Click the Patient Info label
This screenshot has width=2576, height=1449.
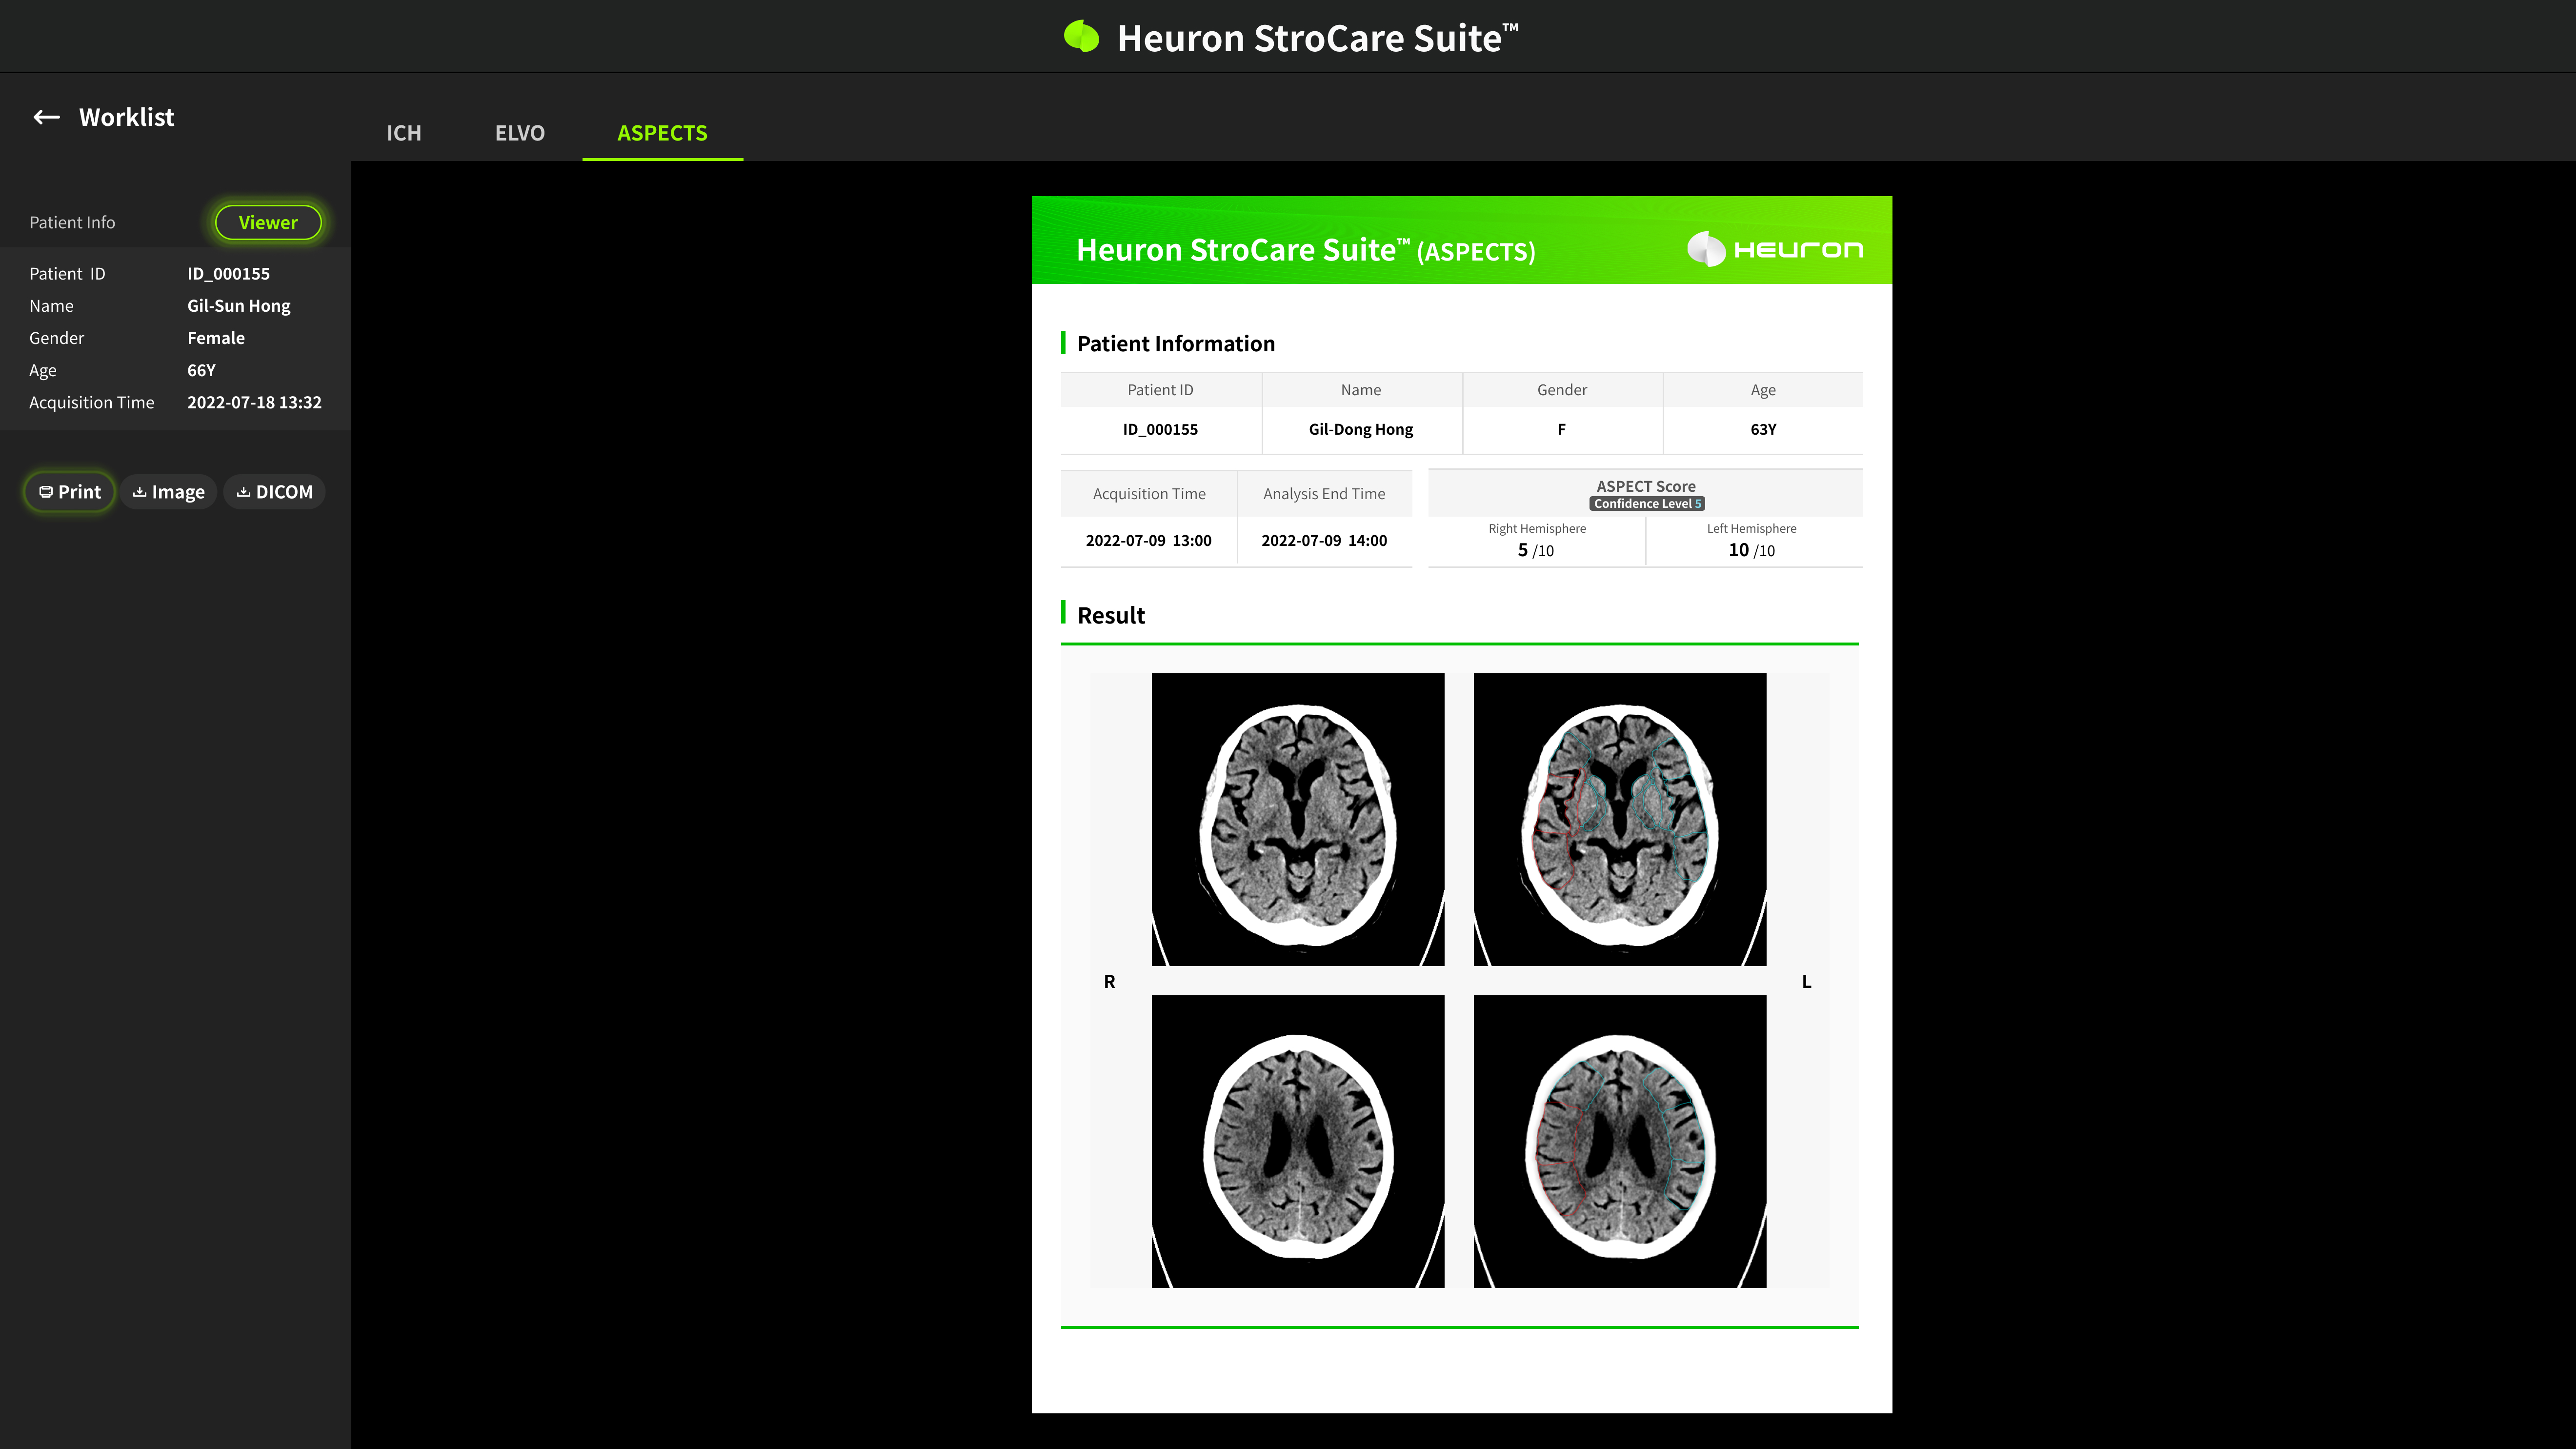[72, 222]
